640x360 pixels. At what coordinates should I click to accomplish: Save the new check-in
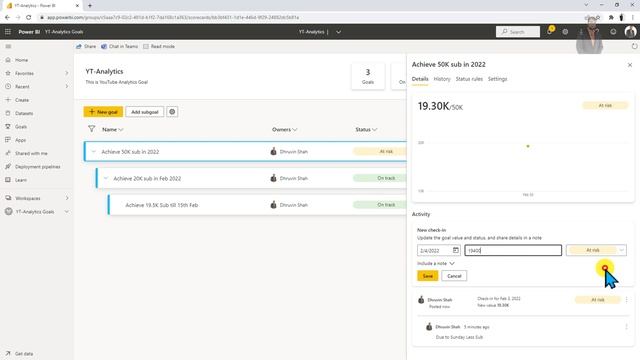[427, 276]
